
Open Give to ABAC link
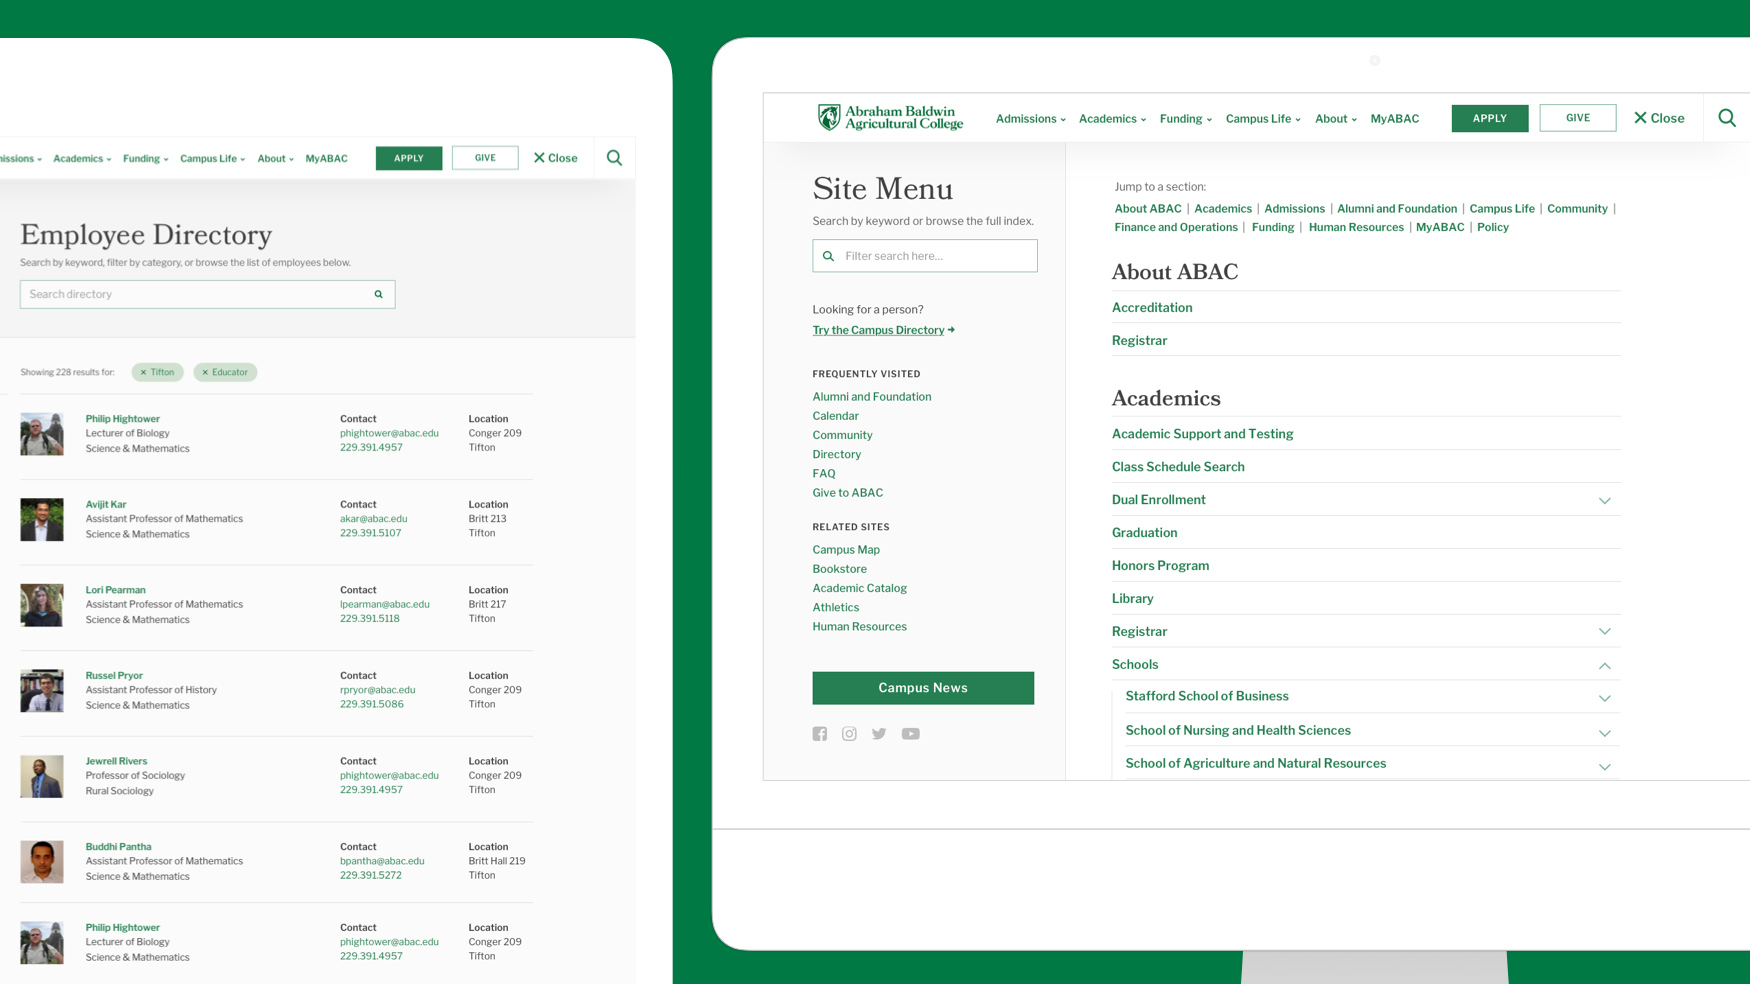847,493
